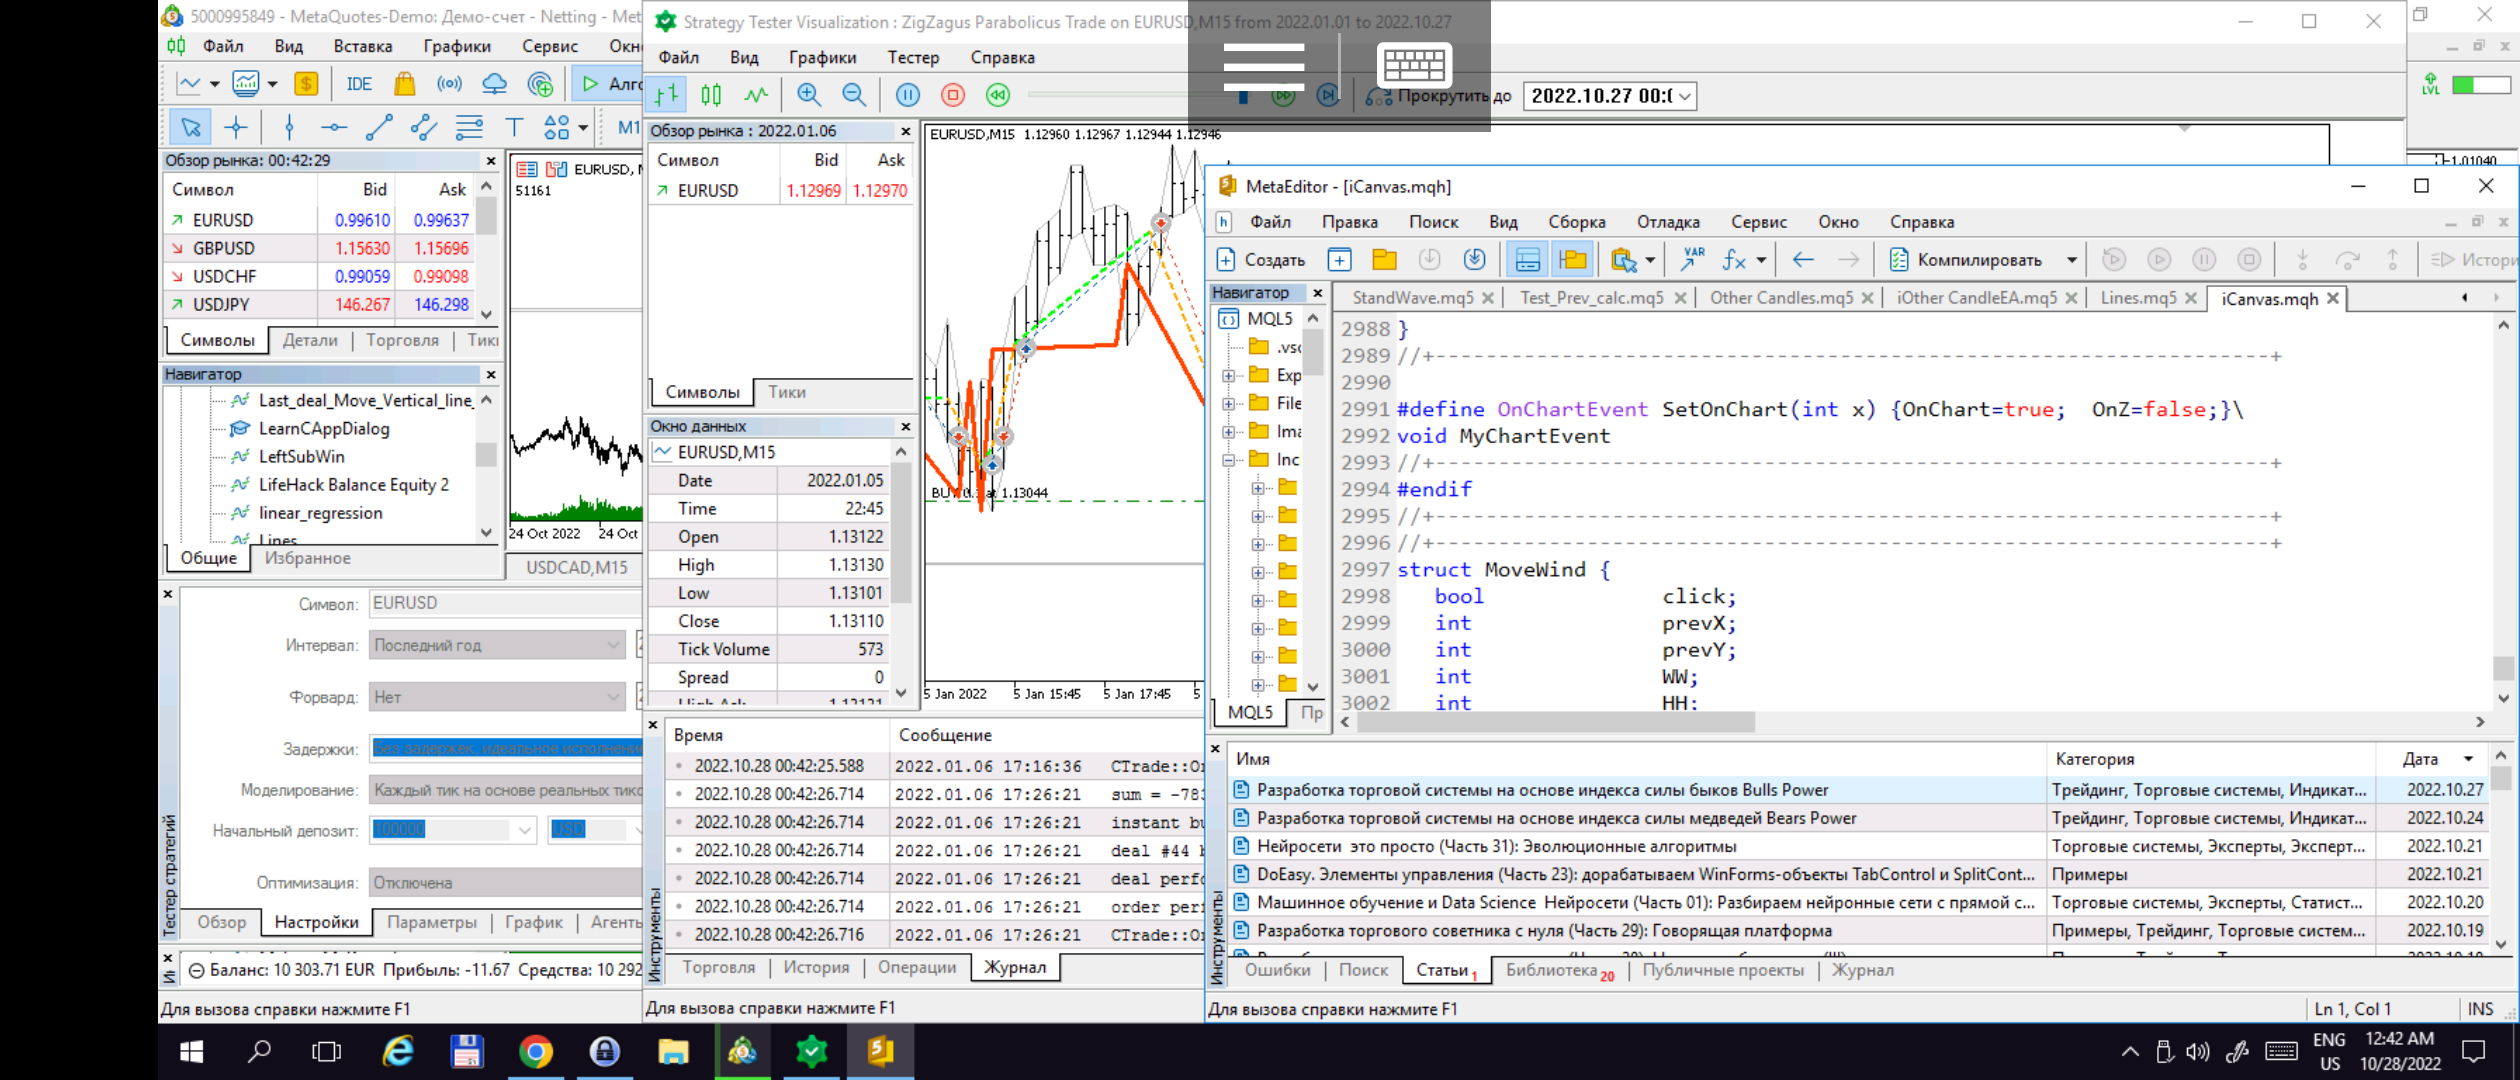The height and width of the screenshot is (1080, 2520).
Task: Switch to the Библиотека tab in toolbox
Action: click(1551, 970)
